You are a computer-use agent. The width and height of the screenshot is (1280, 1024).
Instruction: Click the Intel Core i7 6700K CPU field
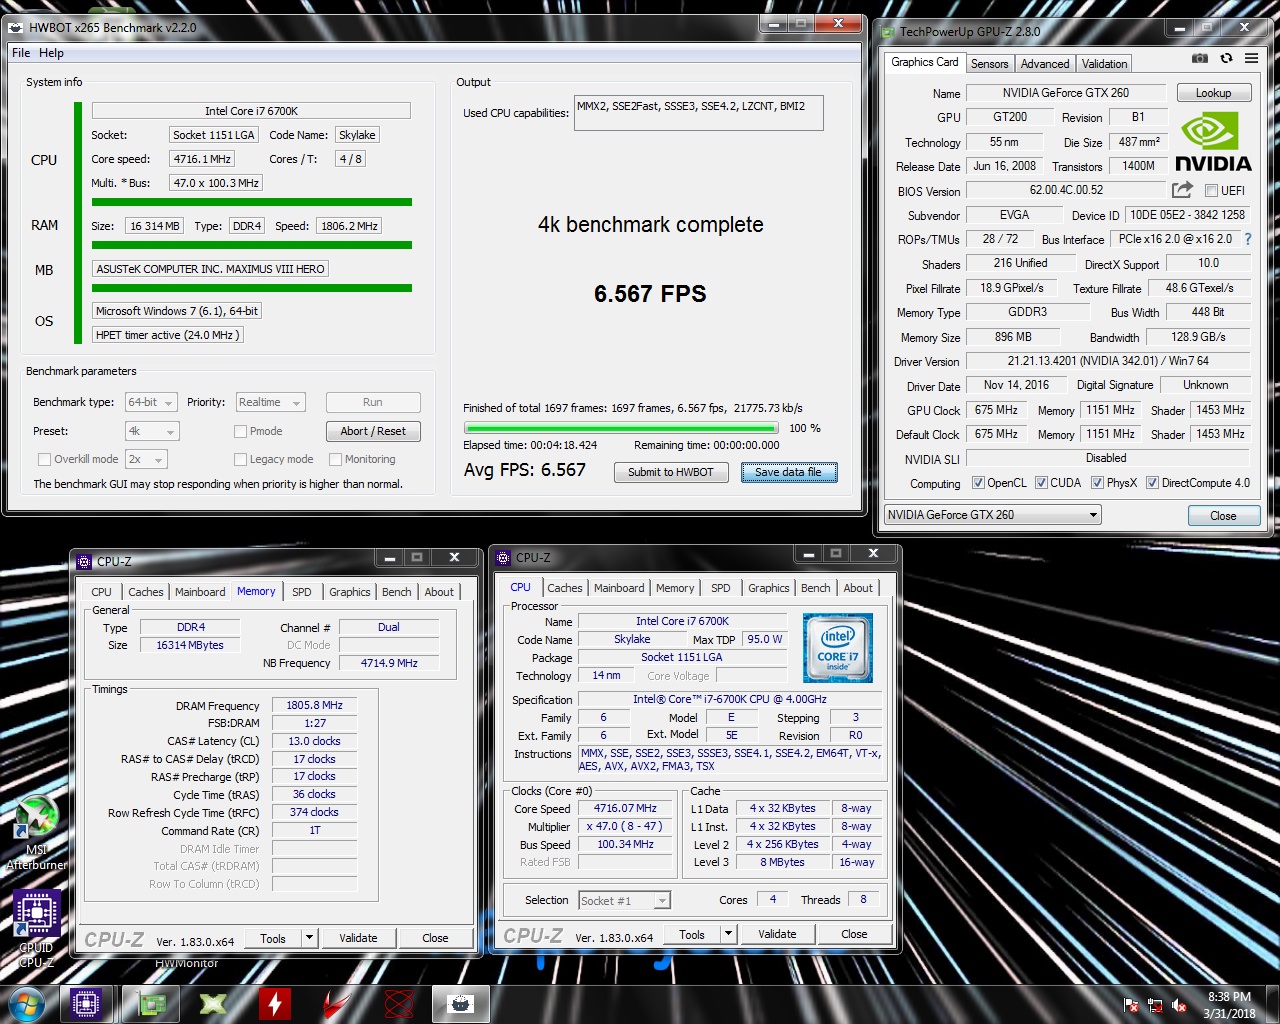251,110
